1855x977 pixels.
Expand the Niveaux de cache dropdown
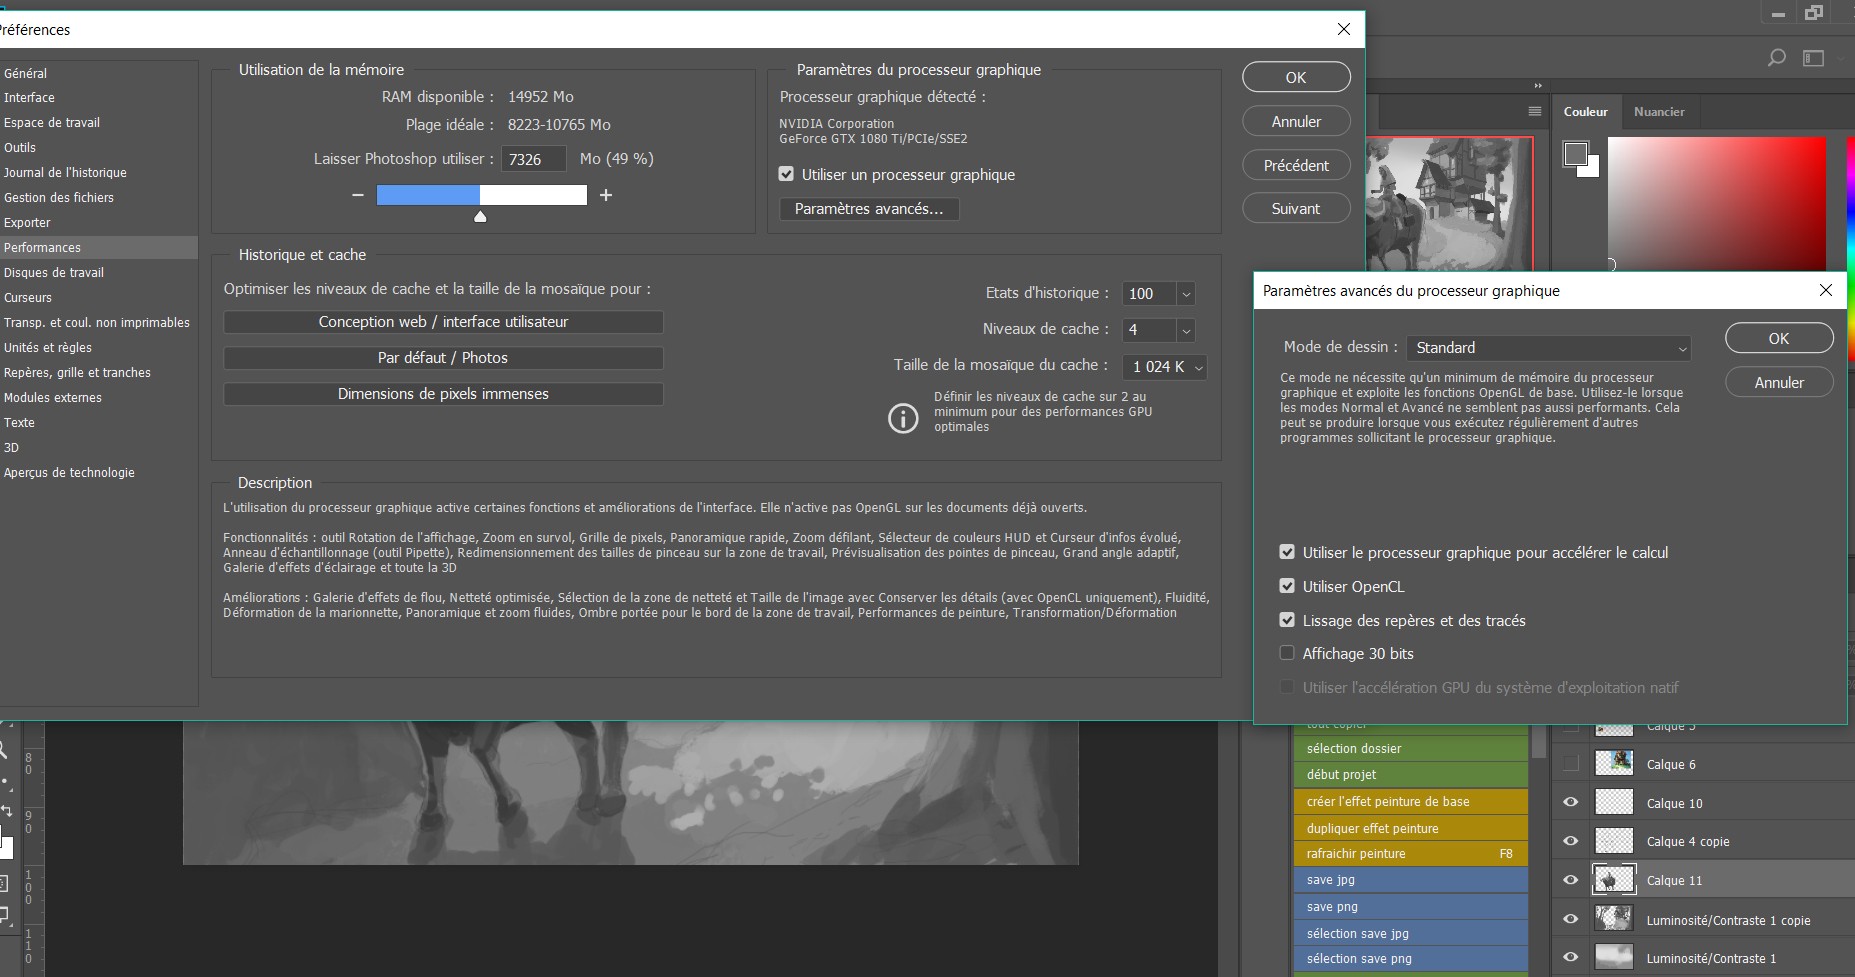[x=1186, y=330]
